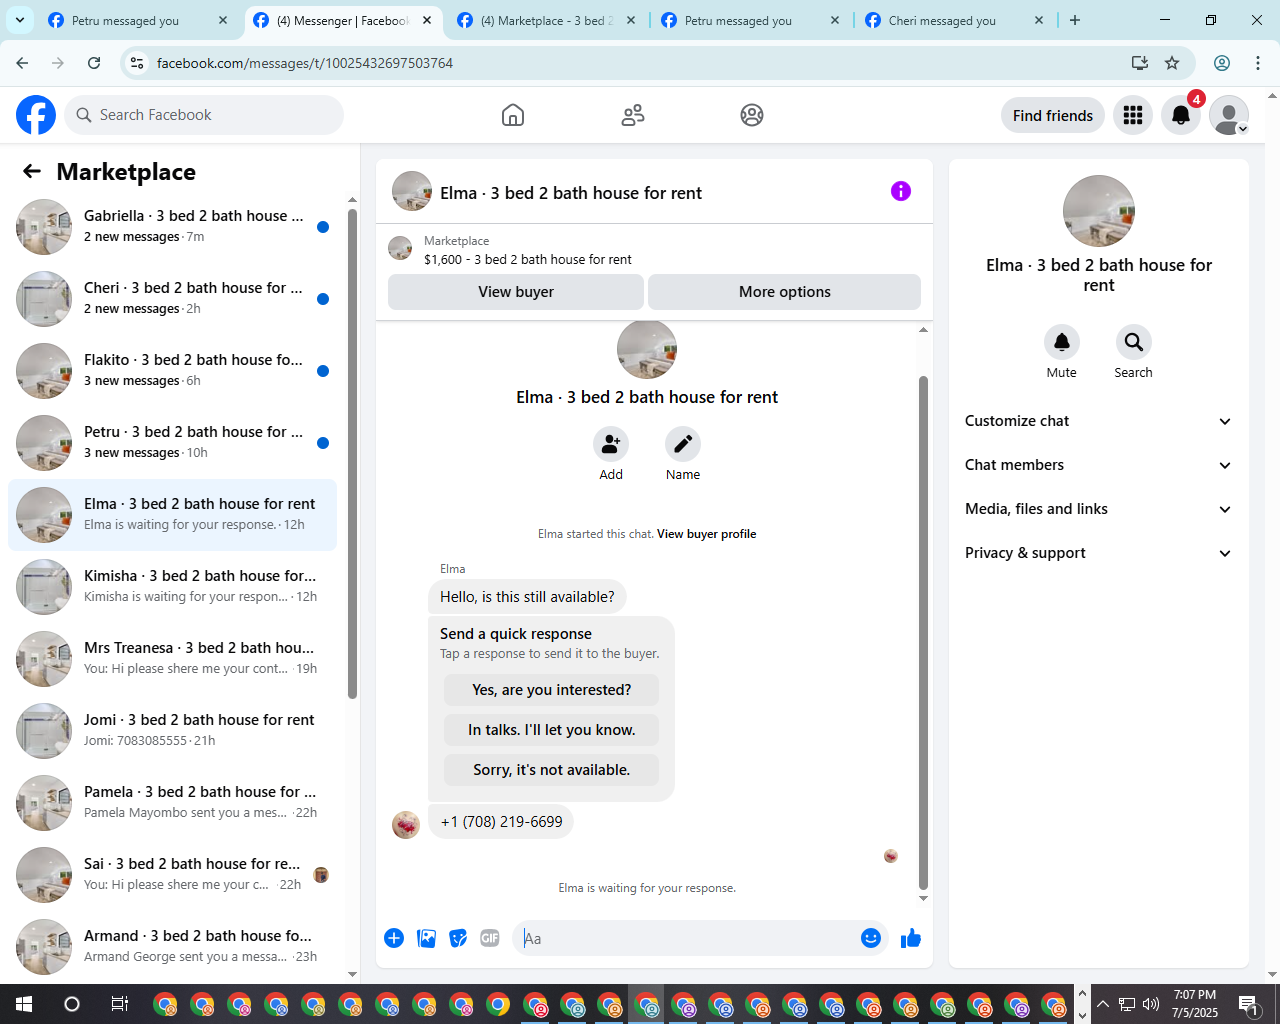Open the Friends icon in top navigation
This screenshot has height=1024, width=1280.
tap(633, 115)
